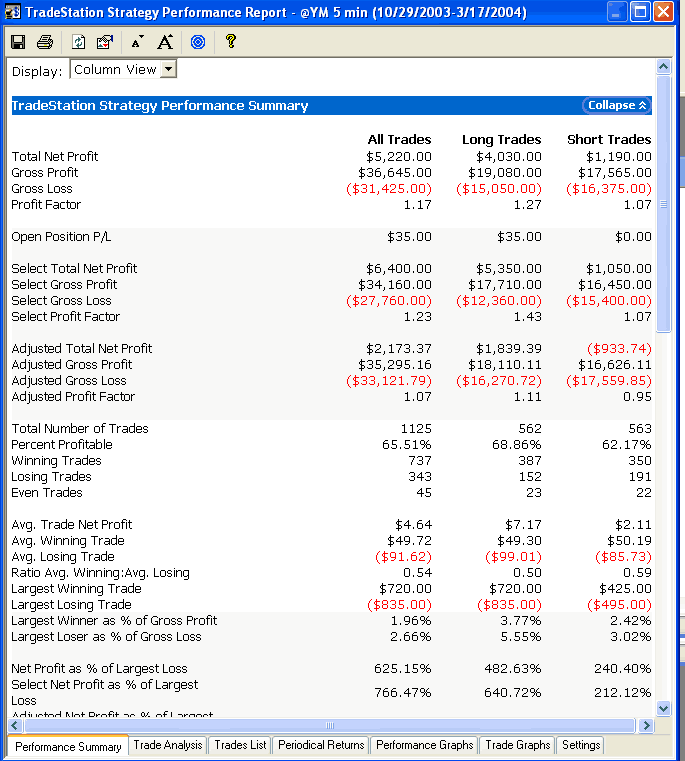This screenshot has height=761, width=685.
Task: Click the value 766.47%
Action: point(402,693)
